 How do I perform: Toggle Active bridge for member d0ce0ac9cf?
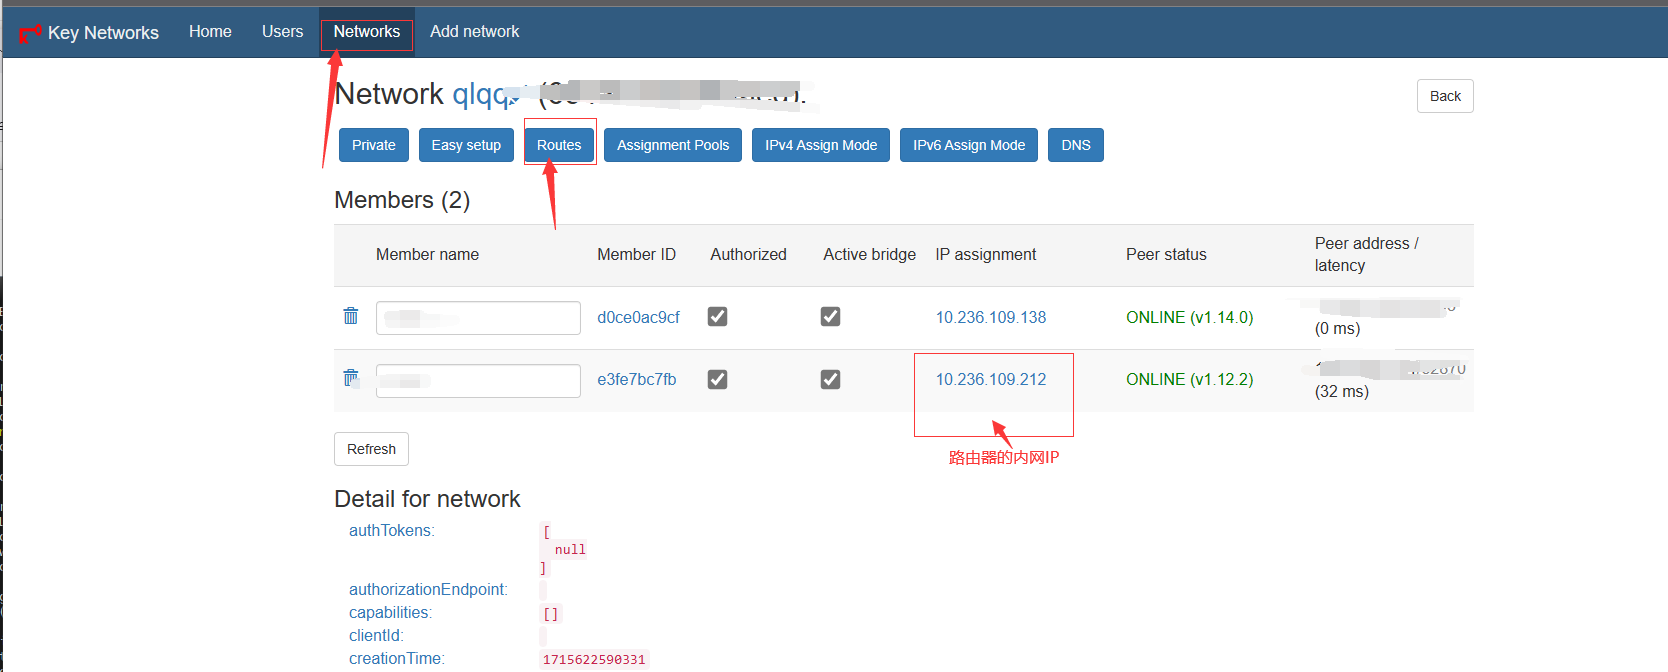830,317
